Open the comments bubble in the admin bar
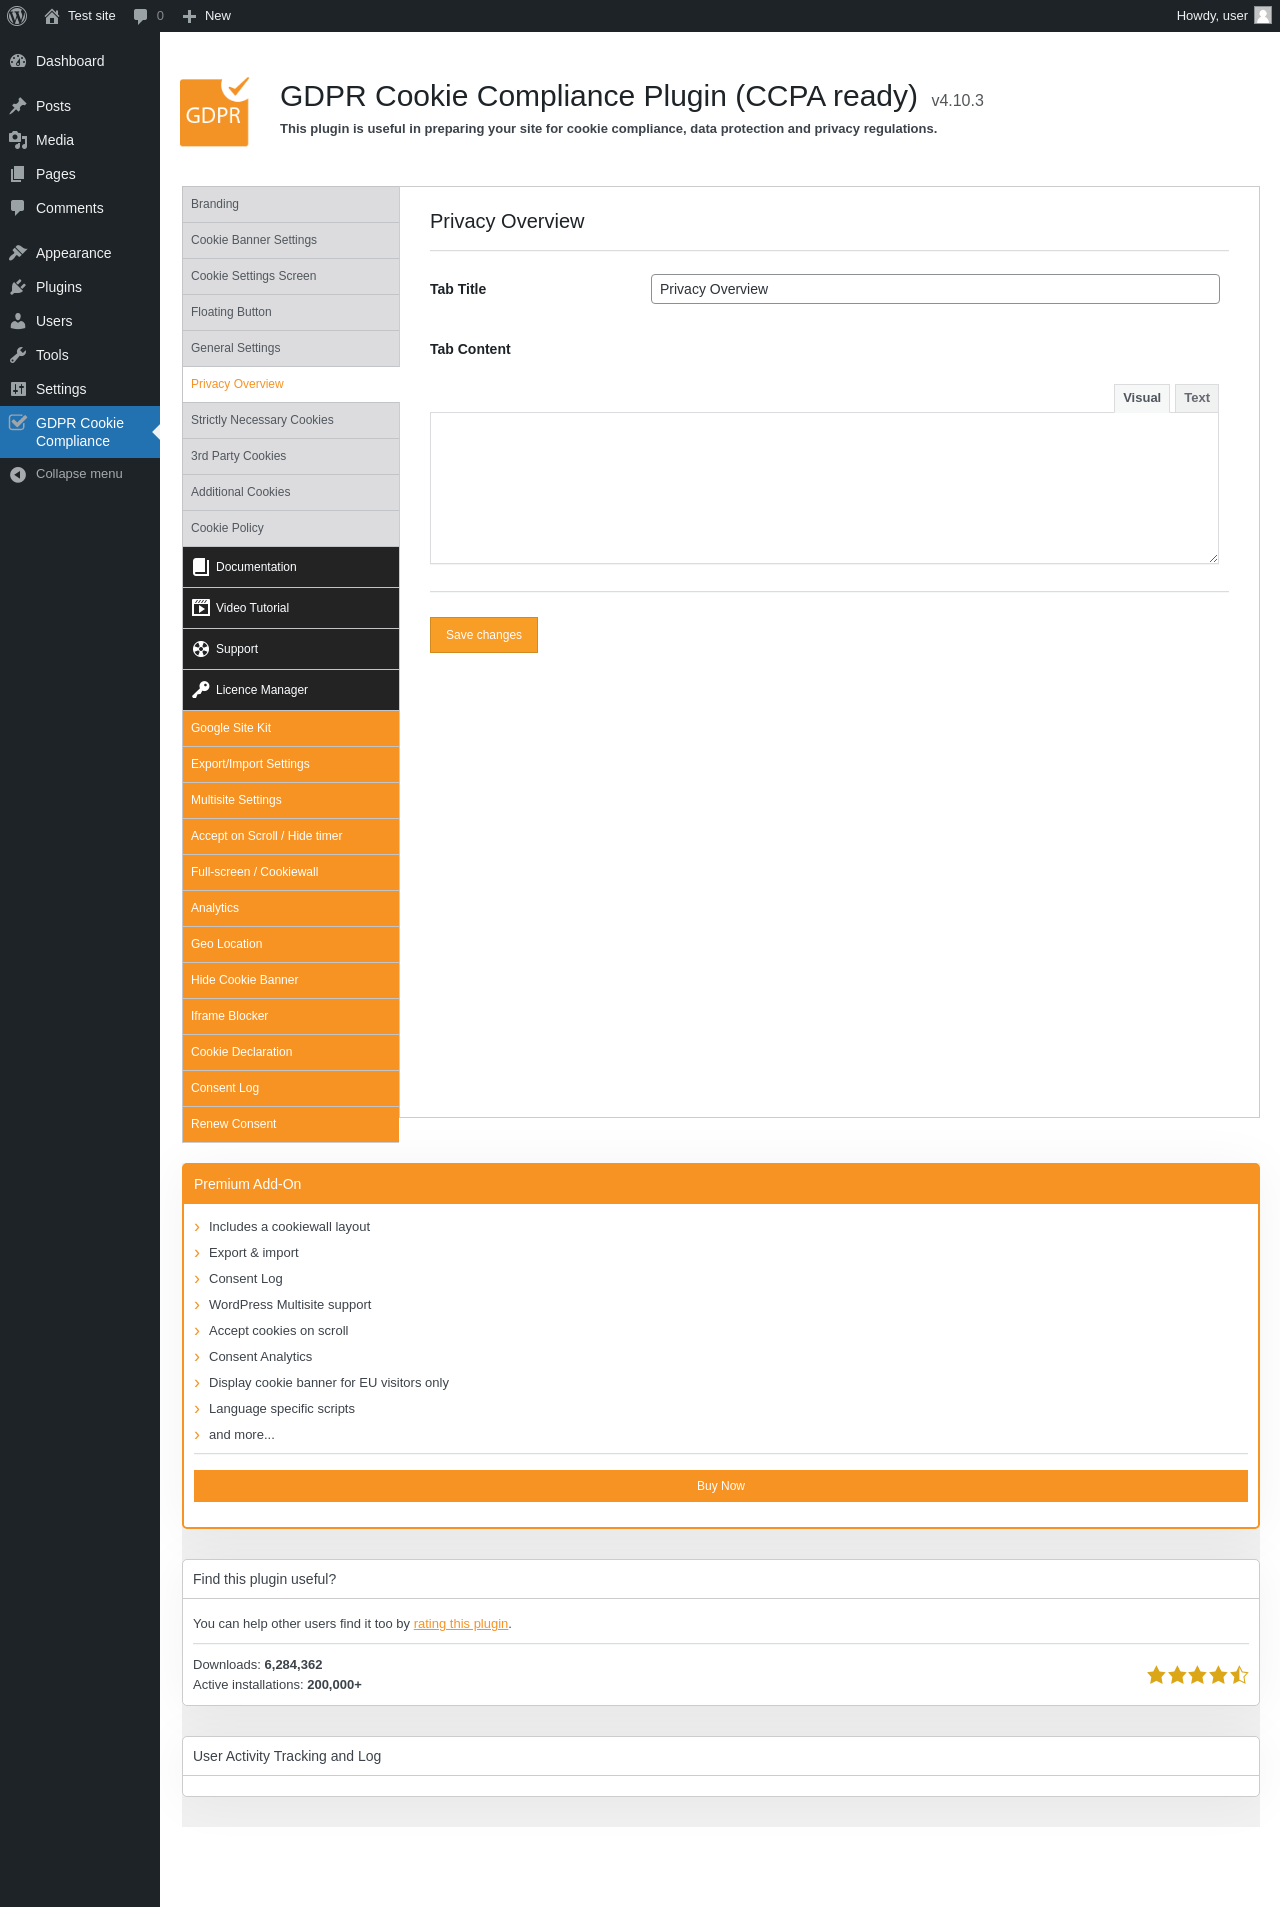The image size is (1280, 1907). [141, 16]
